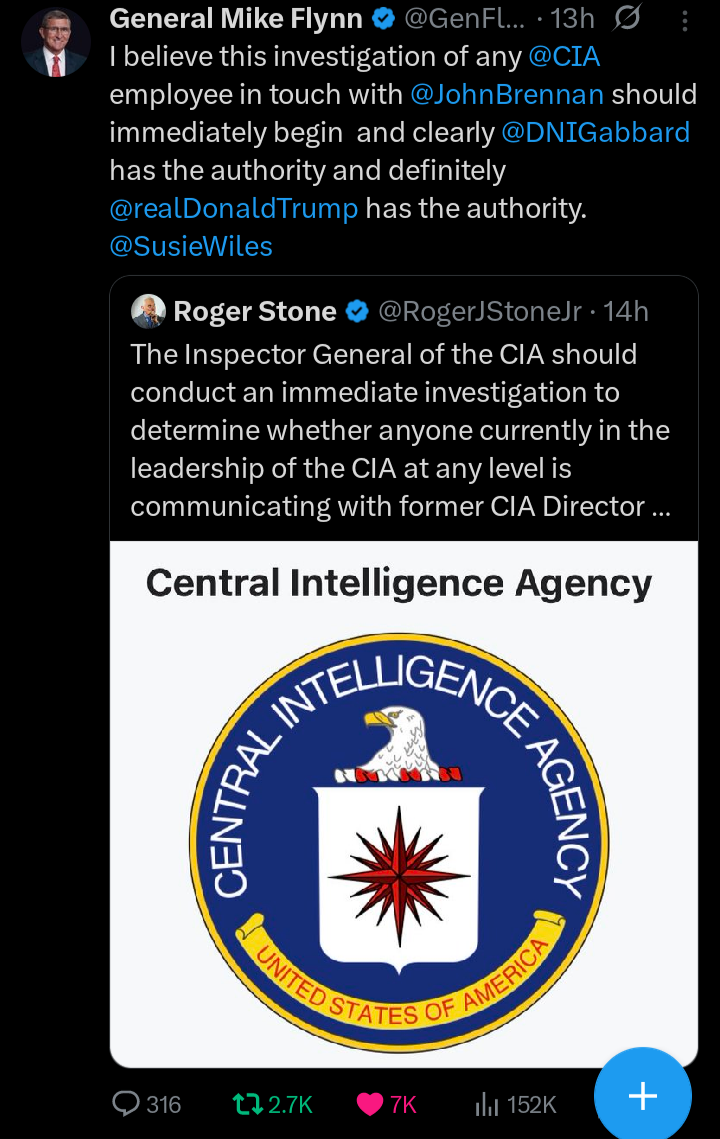Like the tweet with heart icon
The height and width of the screenshot is (1139, 720).
(371, 1104)
